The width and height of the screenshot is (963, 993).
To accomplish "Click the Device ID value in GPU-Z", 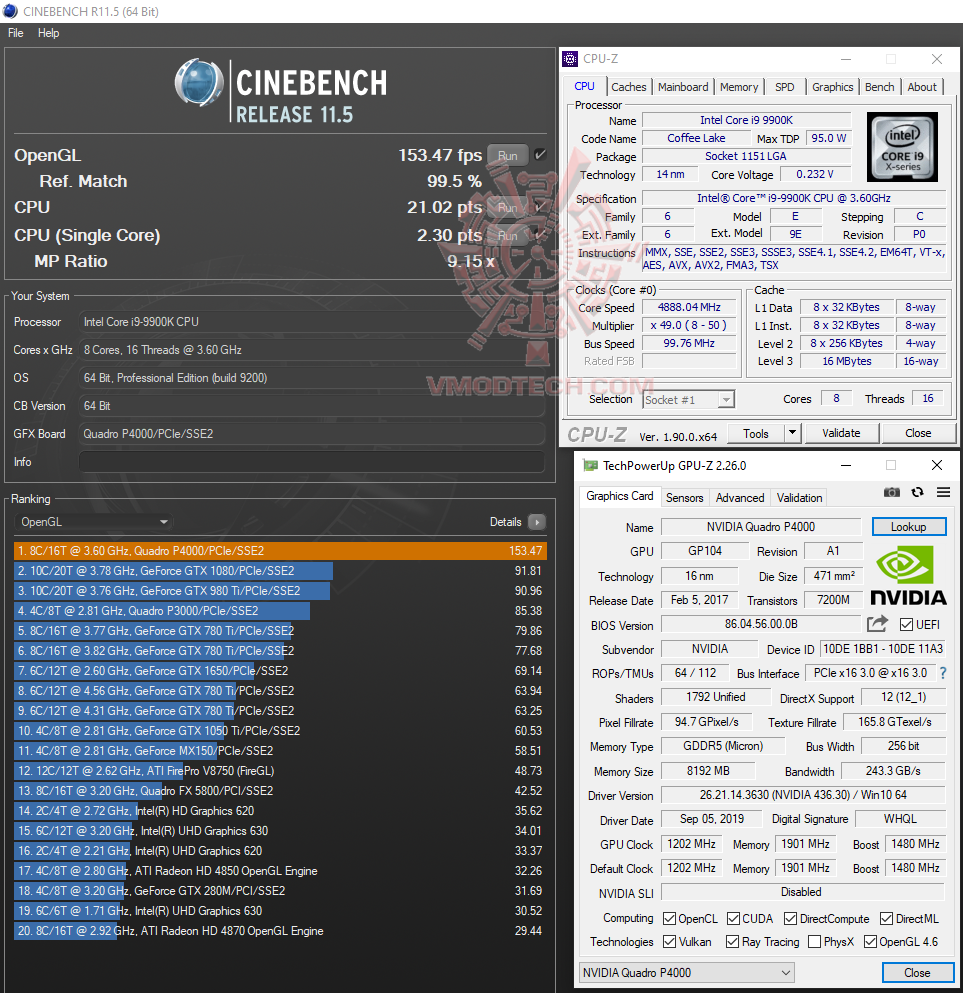I will [x=883, y=649].
